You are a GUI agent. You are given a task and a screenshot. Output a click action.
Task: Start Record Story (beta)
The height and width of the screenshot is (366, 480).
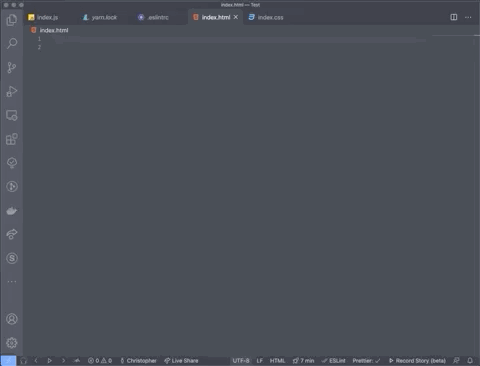(x=417, y=361)
